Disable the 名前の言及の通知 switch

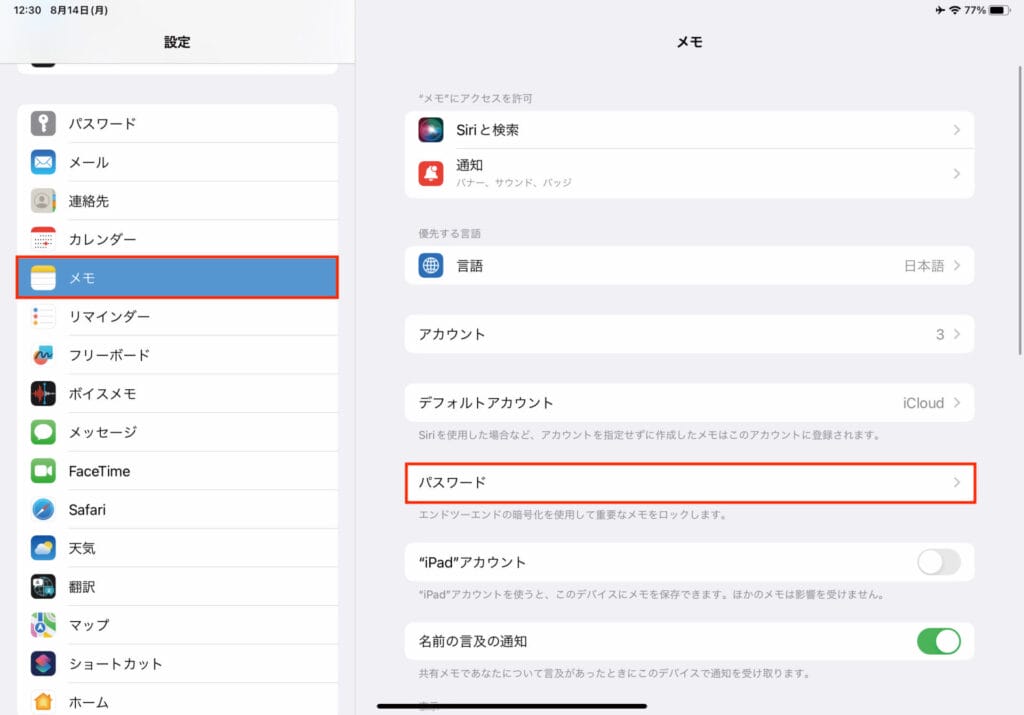938,641
